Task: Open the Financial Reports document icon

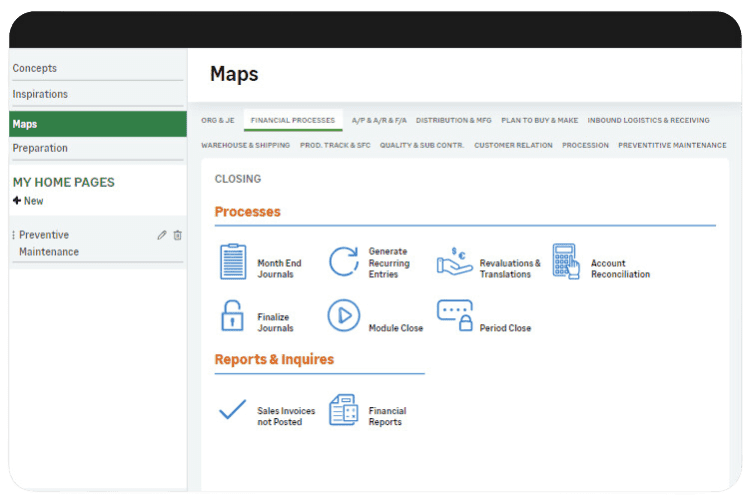Action: tap(343, 409)
